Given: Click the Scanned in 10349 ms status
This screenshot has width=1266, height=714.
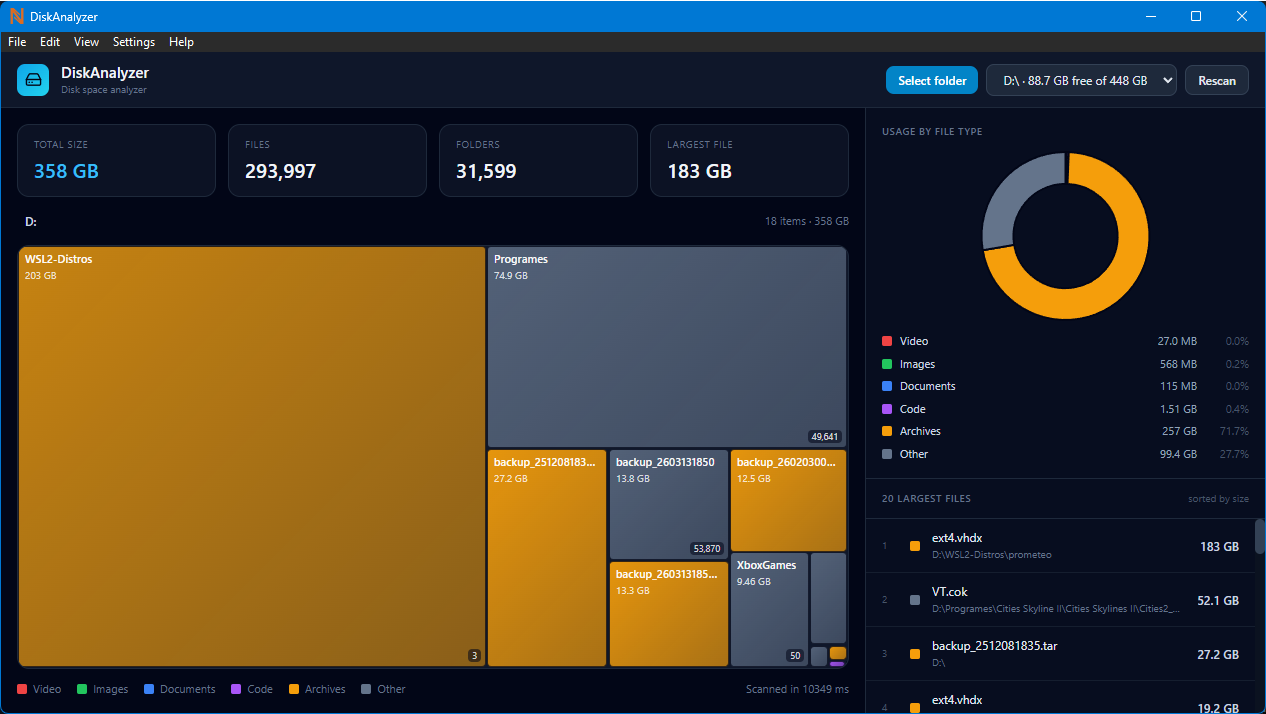Looking at the screenshot, I should [797, 689].
